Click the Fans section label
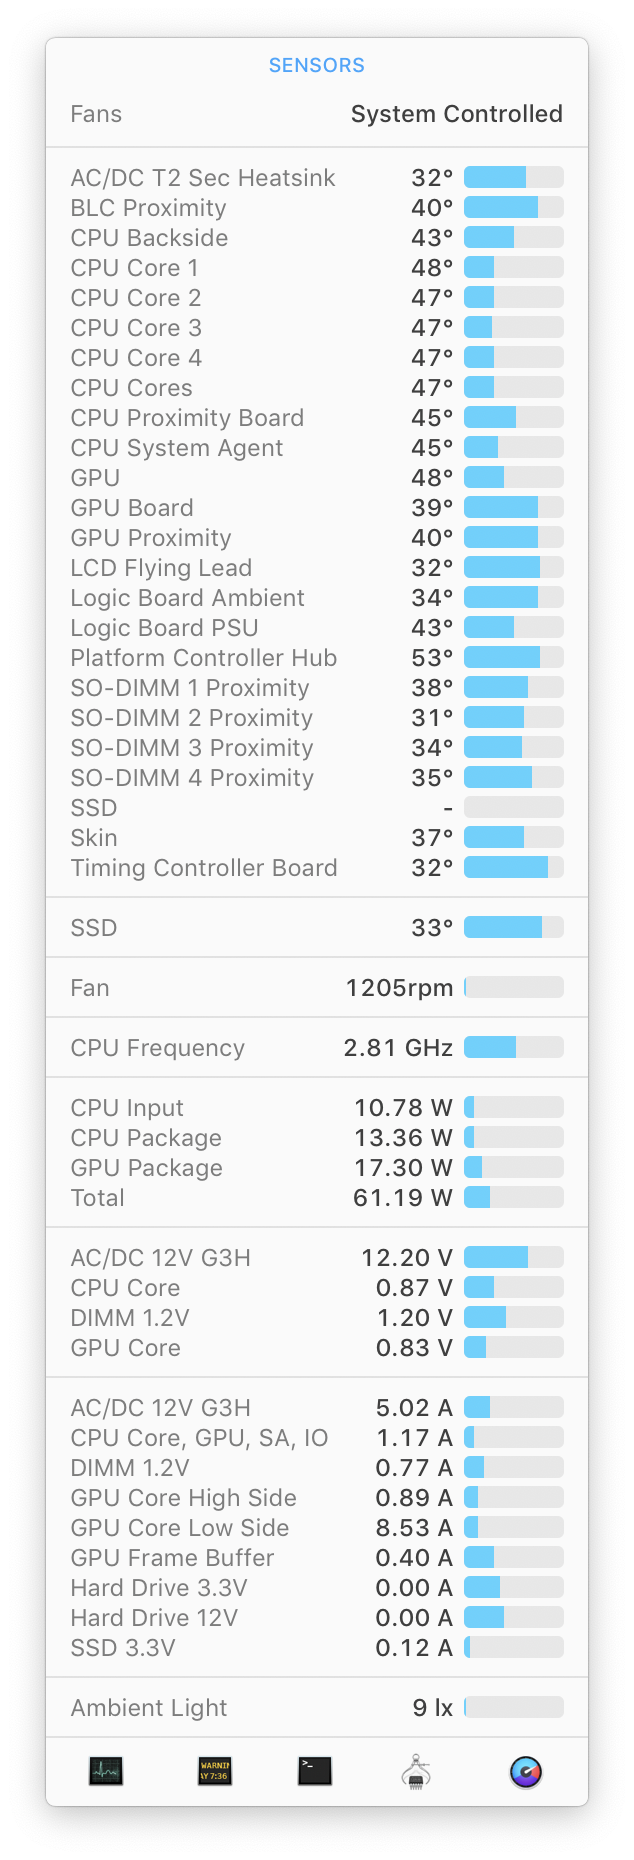This screenshot has height=1860, width=634. (x=96, y=114)
